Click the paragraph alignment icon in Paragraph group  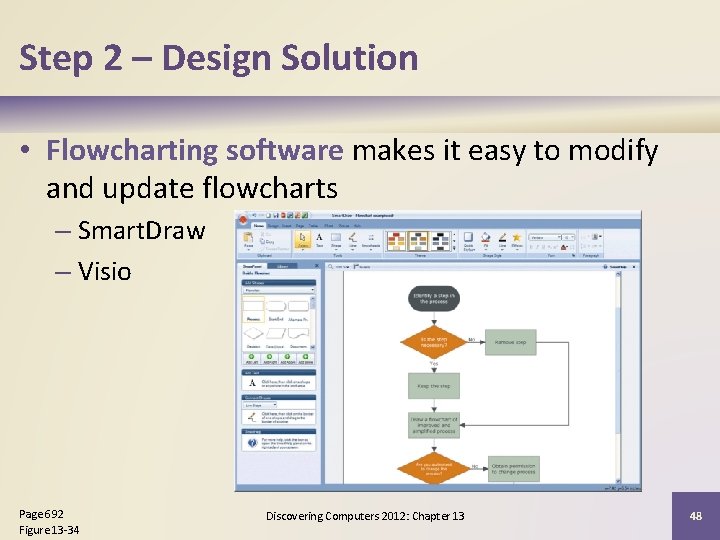tap(595, 237)
